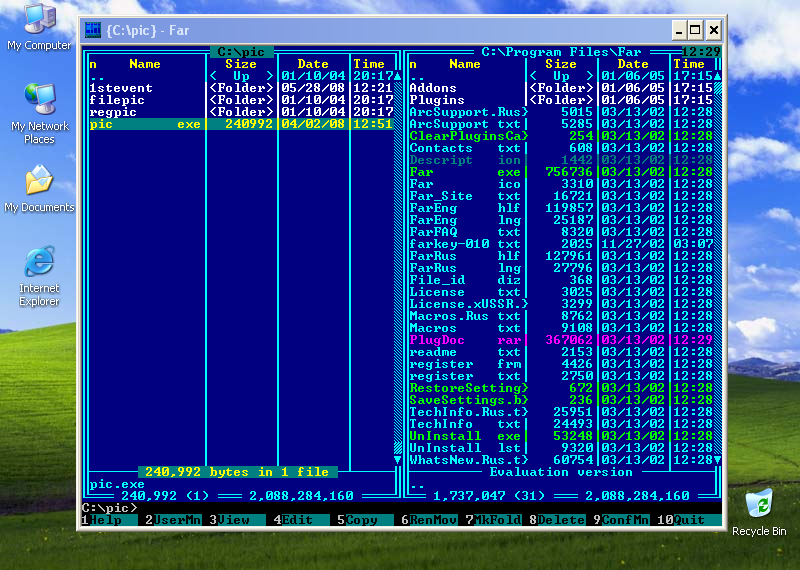Click the C:\pic left panel title
The height and width of the screenshot is (570, 800).
[x=241, y=52]
